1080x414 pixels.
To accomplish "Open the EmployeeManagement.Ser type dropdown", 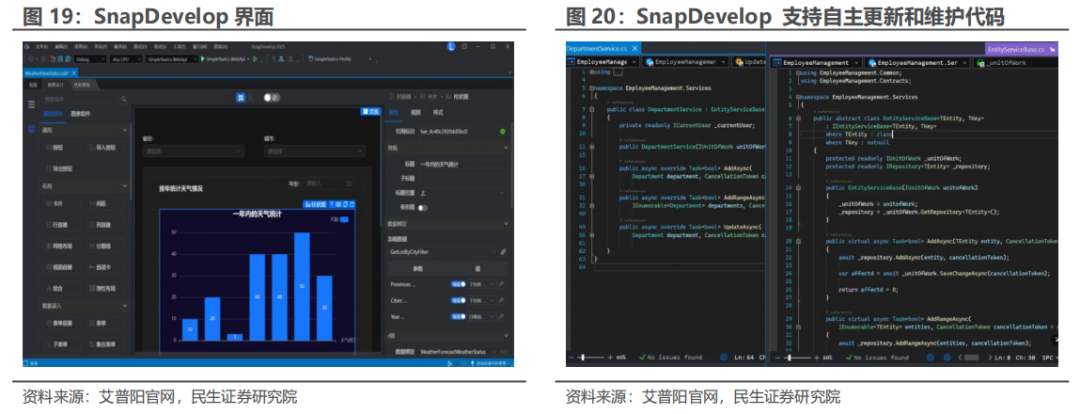I will [x=917, y=63].
